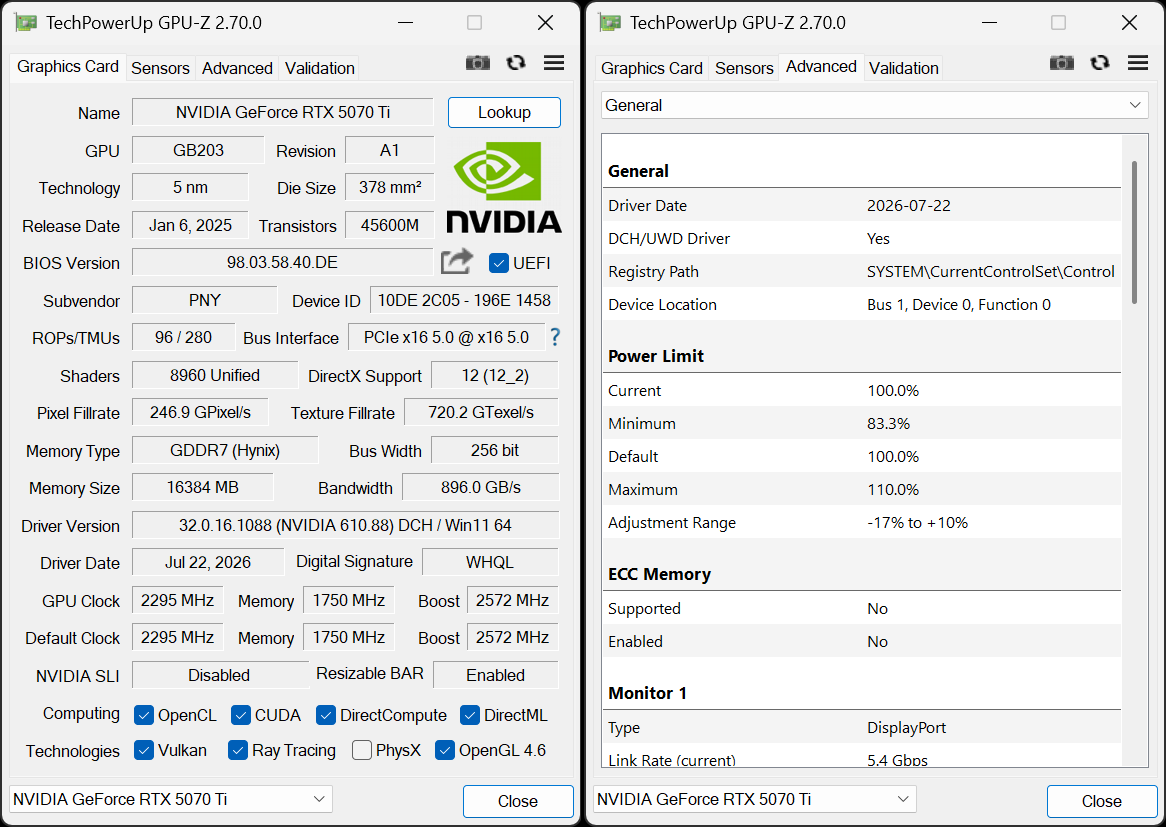Click the Power Limit Maximum 110.0% row
This screenshot has width=1166, height=827.
point(861,489)
